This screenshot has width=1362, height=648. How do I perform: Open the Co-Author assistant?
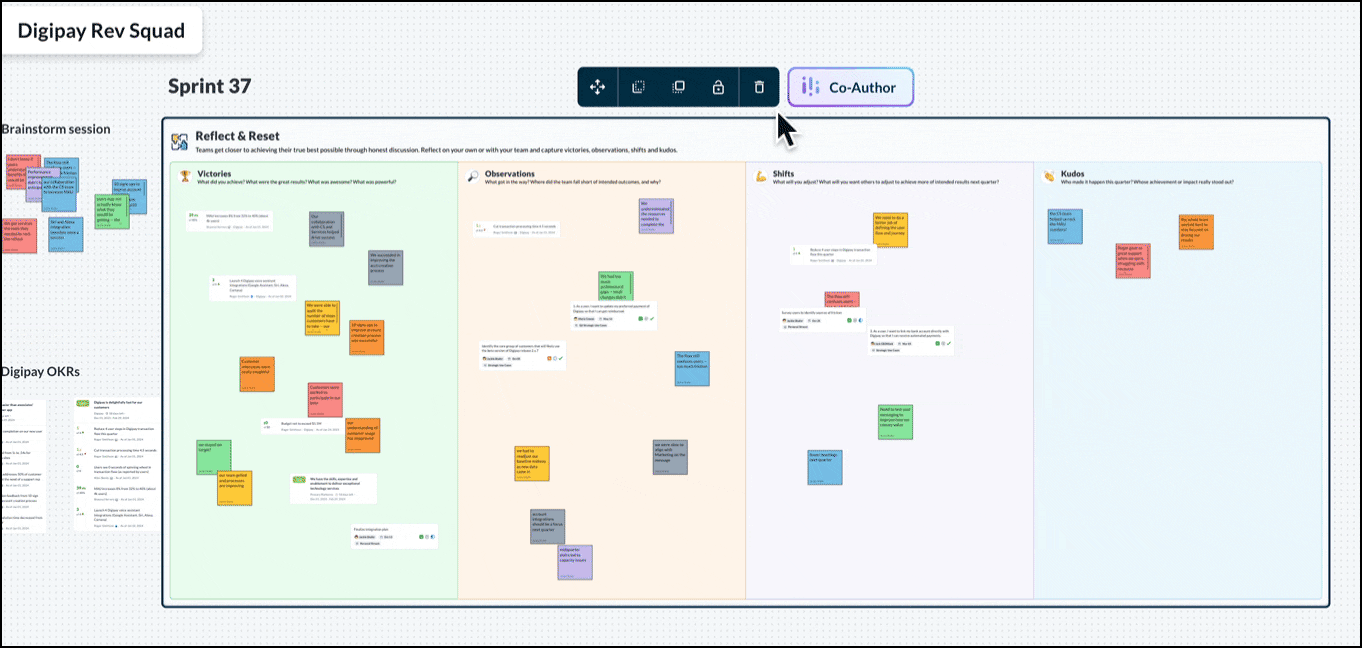coord(850,88)
